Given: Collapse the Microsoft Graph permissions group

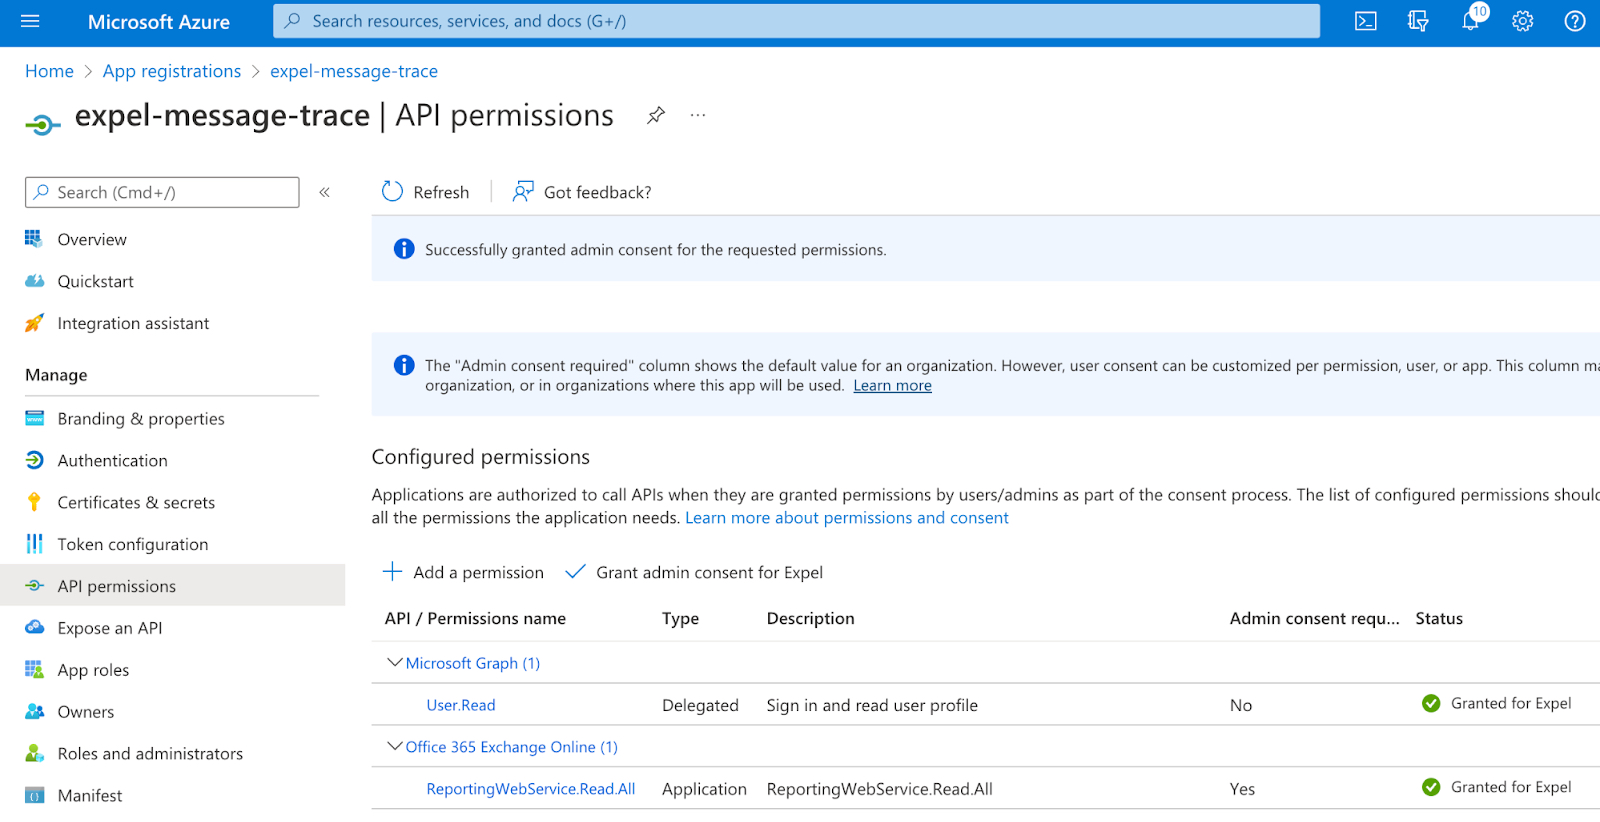Looking at the screenshot, I should 395,663.
